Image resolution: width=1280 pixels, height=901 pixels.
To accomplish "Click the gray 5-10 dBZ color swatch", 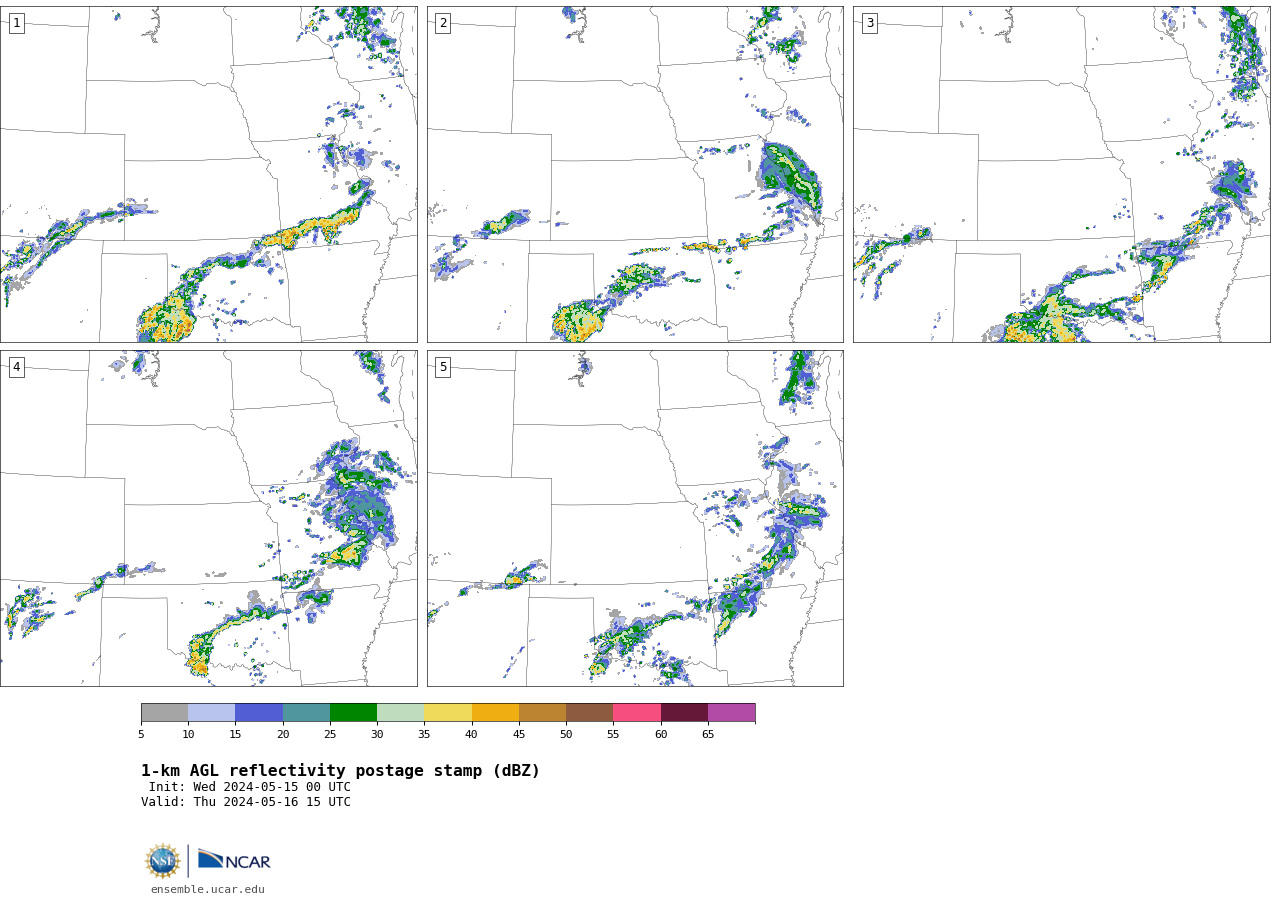I will click(164, 712).
